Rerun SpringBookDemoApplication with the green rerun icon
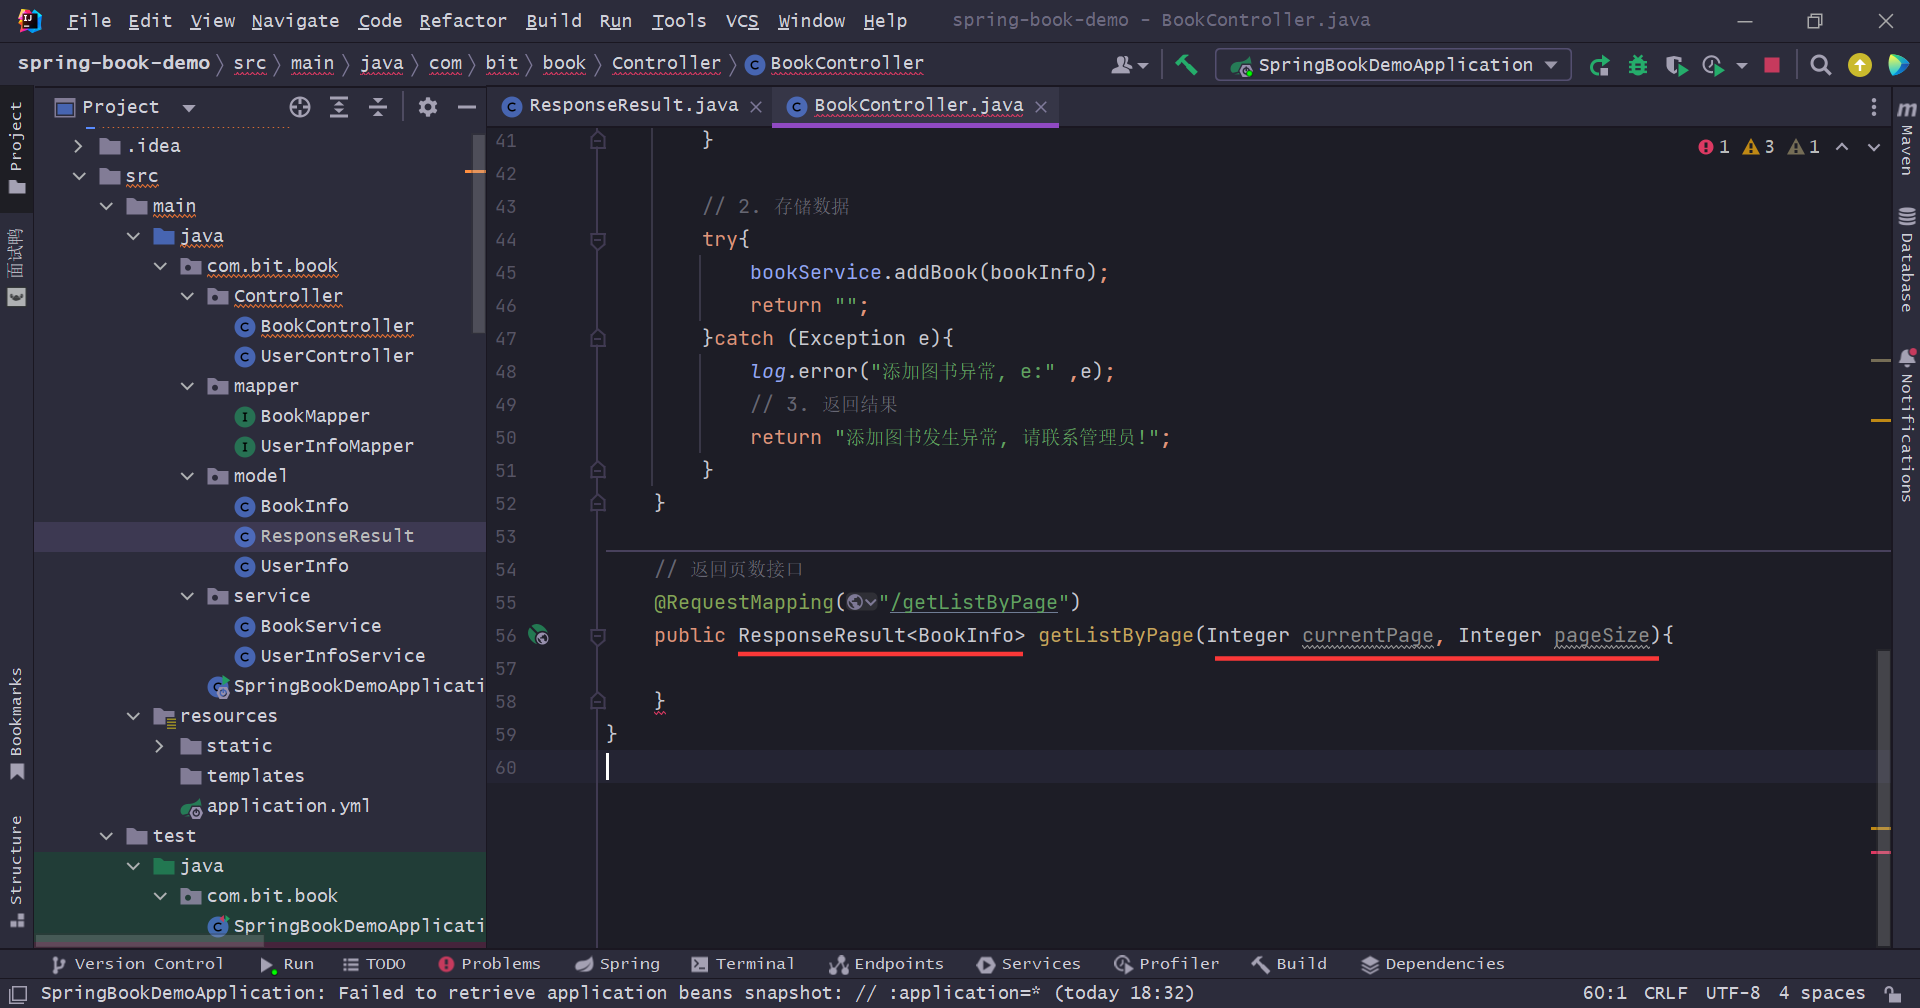 coord(1600,65)
